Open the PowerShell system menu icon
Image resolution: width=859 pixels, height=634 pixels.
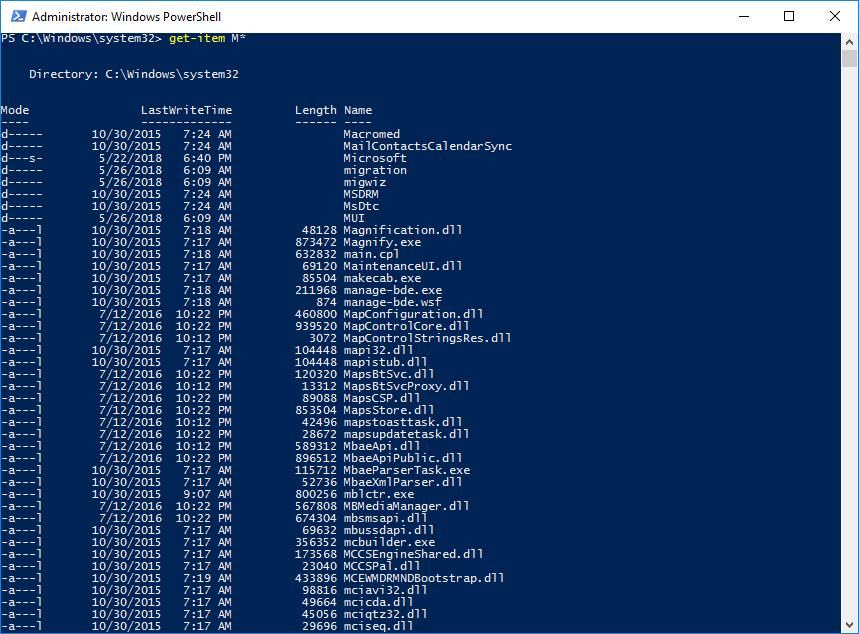pyautogui.click(x=16, y=17)
